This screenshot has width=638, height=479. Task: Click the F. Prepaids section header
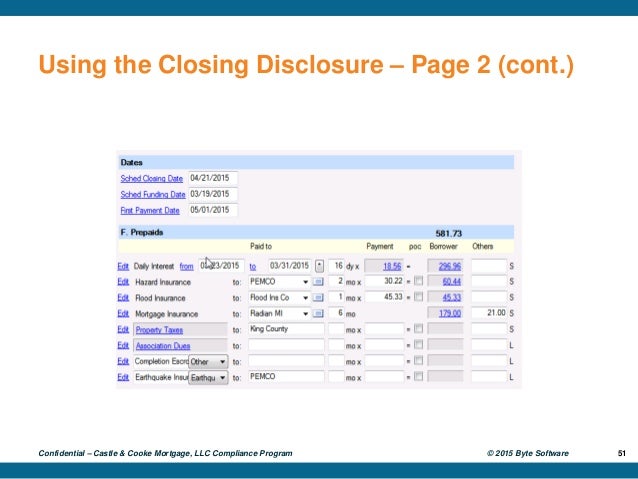pos(316,232)
